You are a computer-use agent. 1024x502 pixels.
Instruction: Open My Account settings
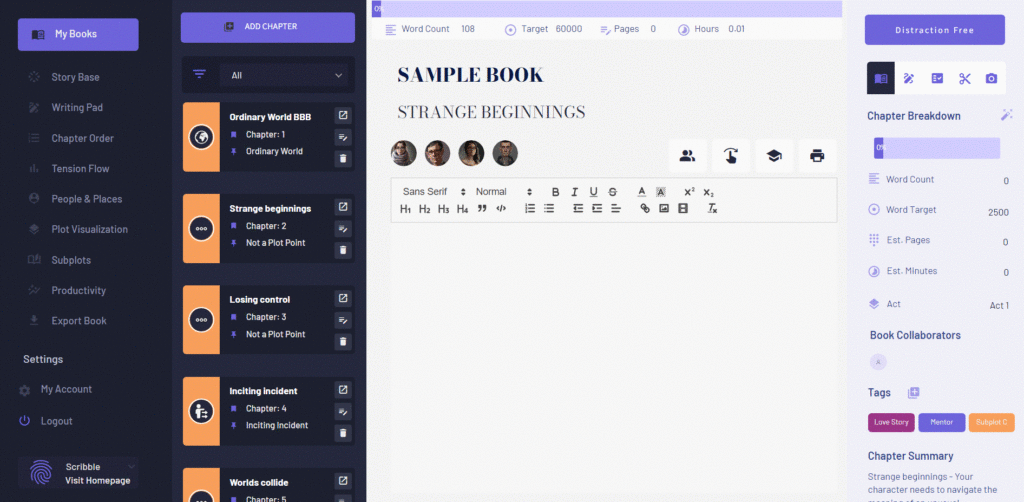66,389
